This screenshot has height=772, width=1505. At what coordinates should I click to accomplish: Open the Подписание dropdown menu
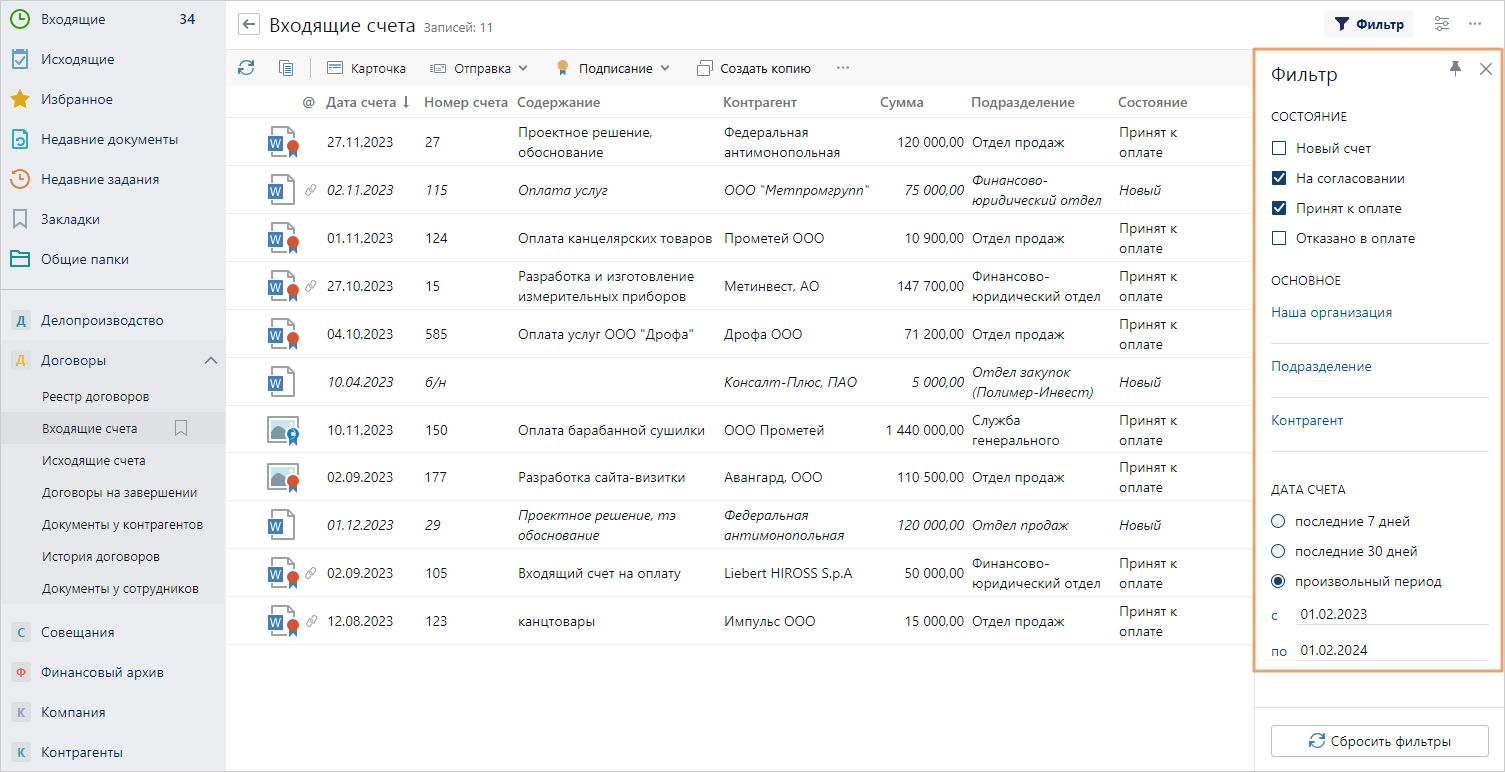[613, 68]
